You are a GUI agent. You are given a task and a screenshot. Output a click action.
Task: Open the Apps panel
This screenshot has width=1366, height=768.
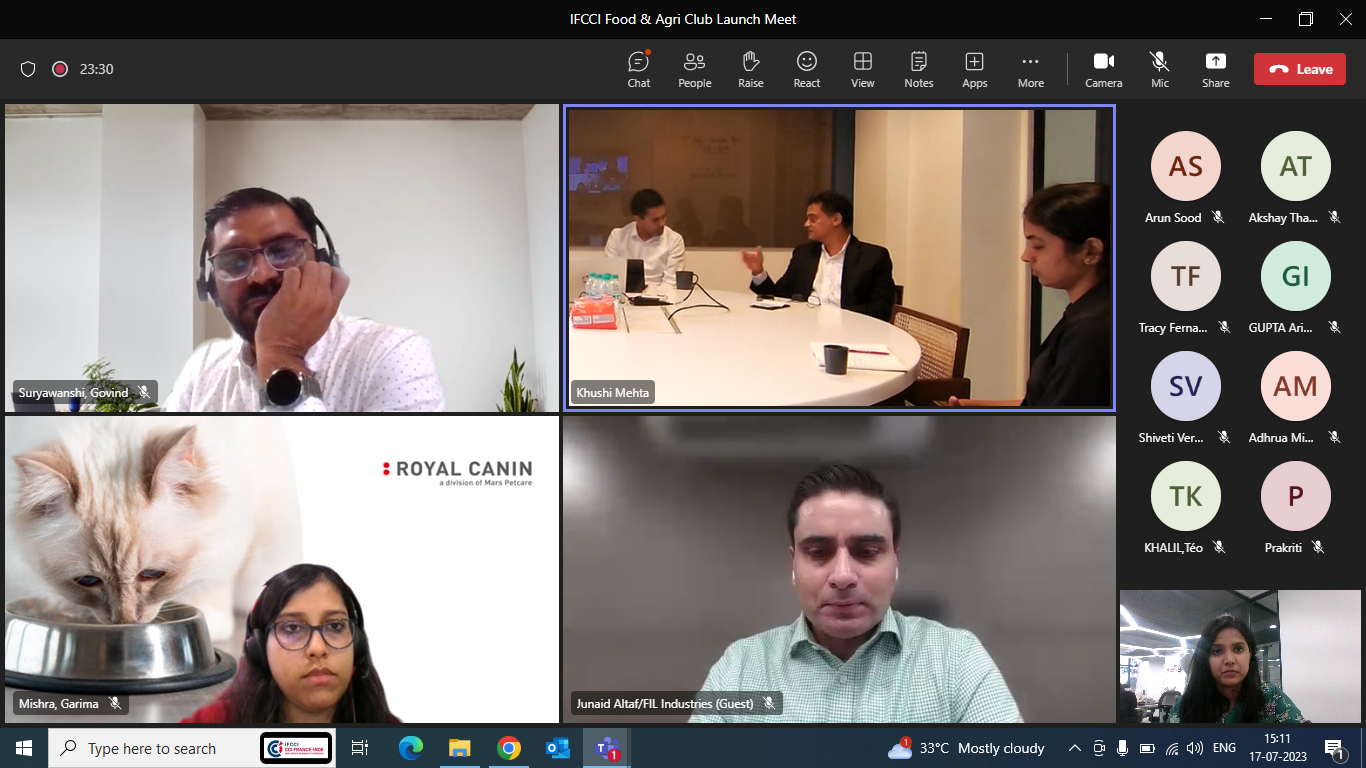coord(974,69)
